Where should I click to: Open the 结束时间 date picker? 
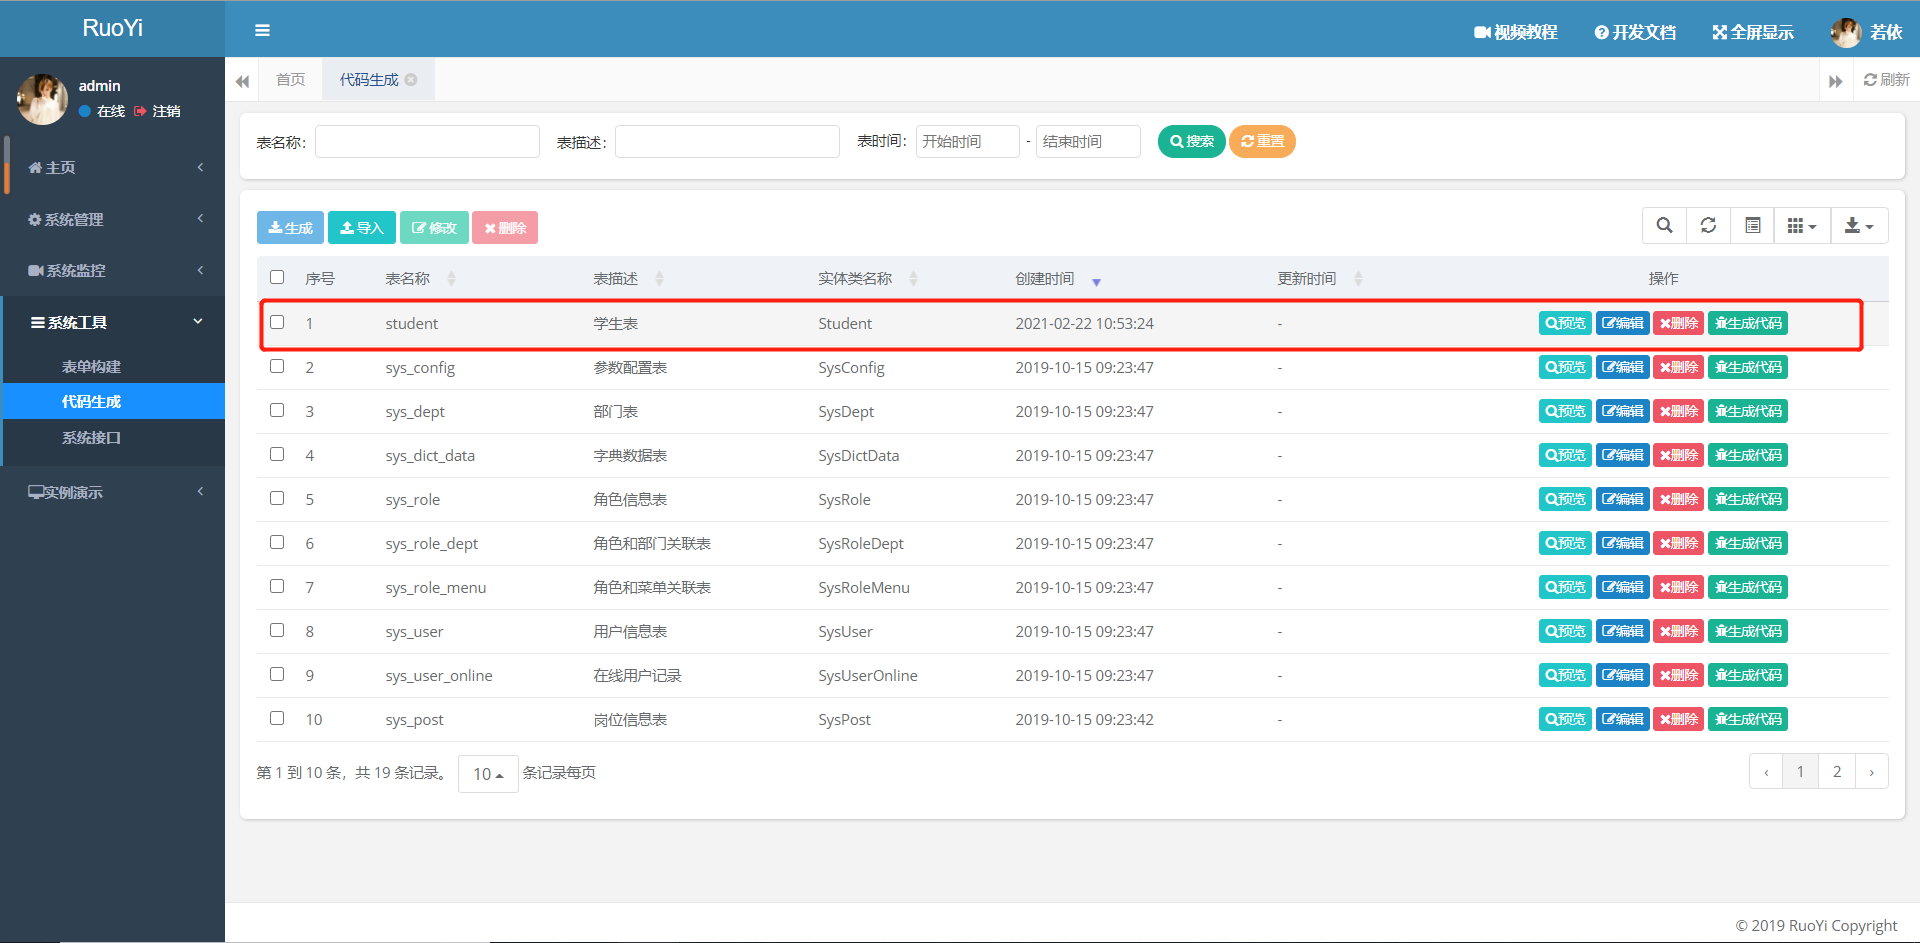(1088, 141)
